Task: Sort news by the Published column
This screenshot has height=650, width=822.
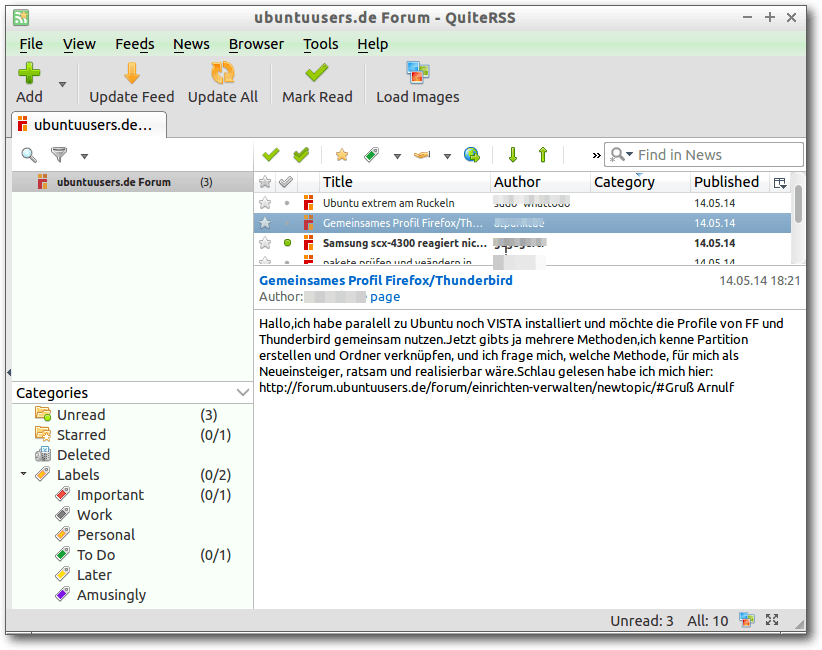Action: click(729, 182)
